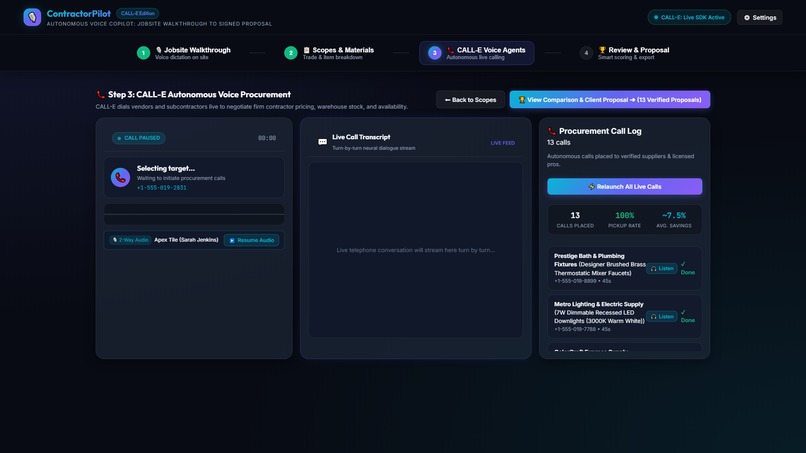Click the clipboard icon beside Scopes & Materials

(x=306, y=50)
